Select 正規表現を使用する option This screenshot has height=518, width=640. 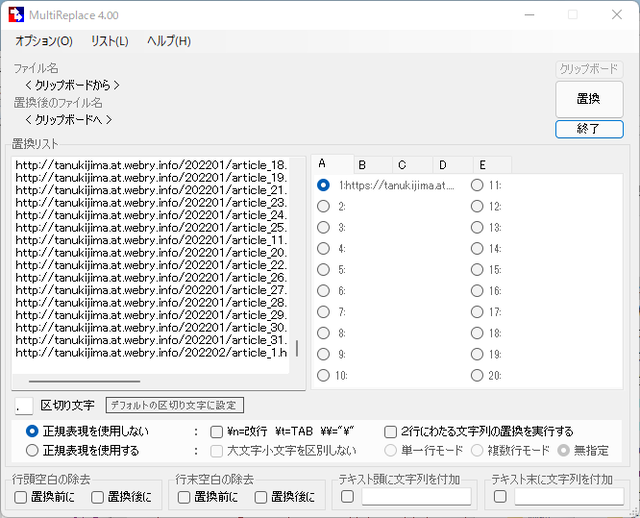[x=32, y=451]
